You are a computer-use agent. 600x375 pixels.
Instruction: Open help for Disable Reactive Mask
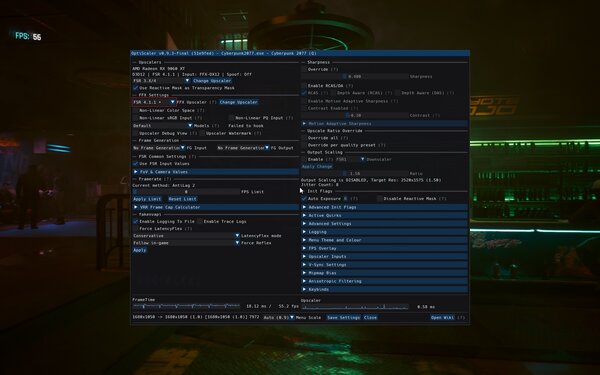tap(442, 199)
